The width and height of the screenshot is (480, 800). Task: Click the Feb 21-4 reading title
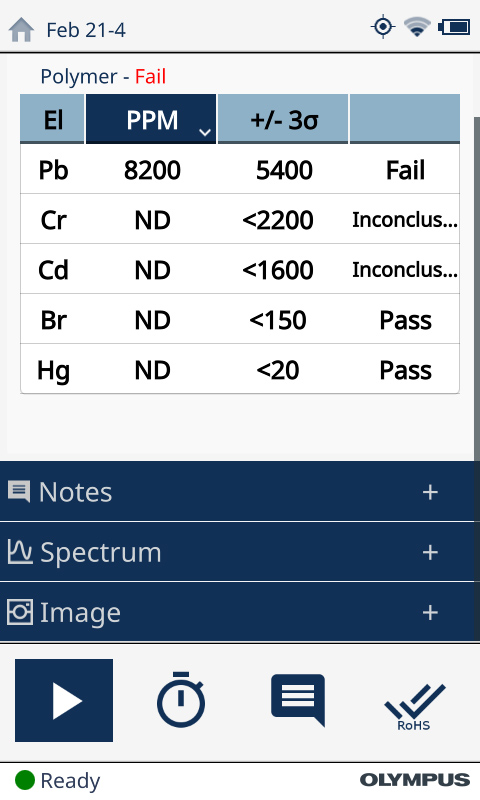(x=86, y=30)
